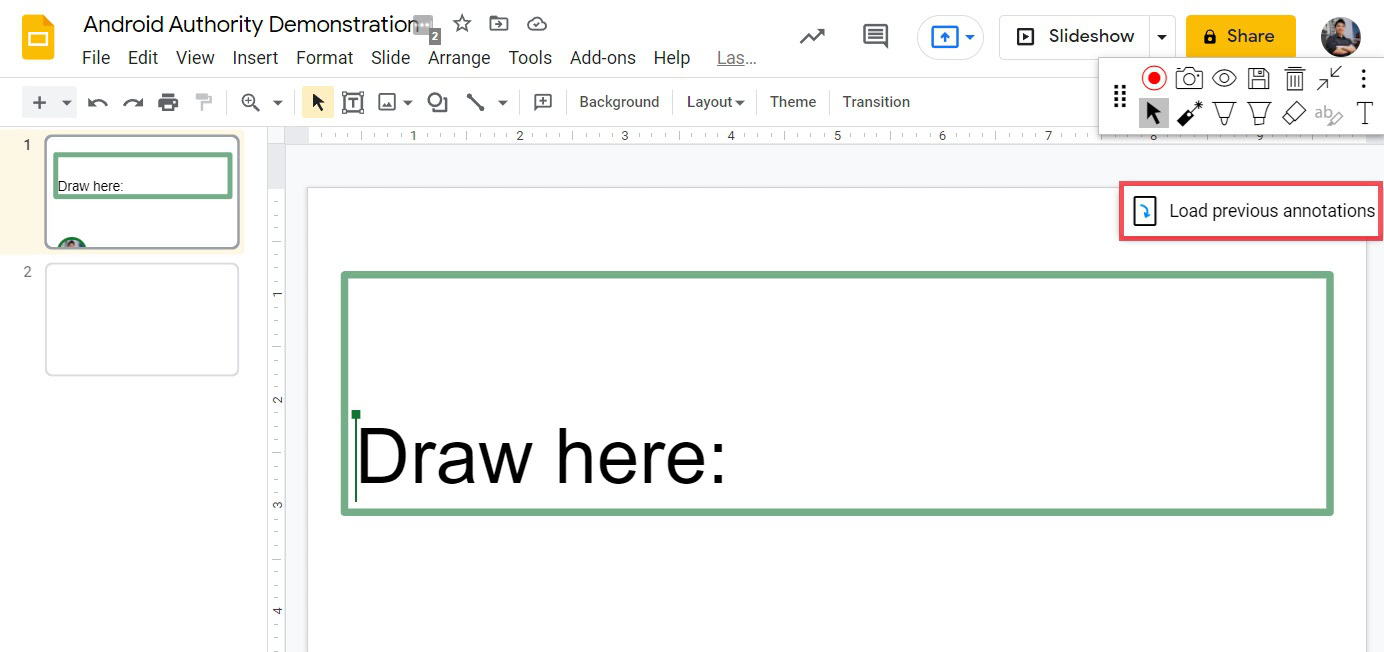Click the print icon in toolbar
Screen dimensions: 1384x652
[168, 102]
